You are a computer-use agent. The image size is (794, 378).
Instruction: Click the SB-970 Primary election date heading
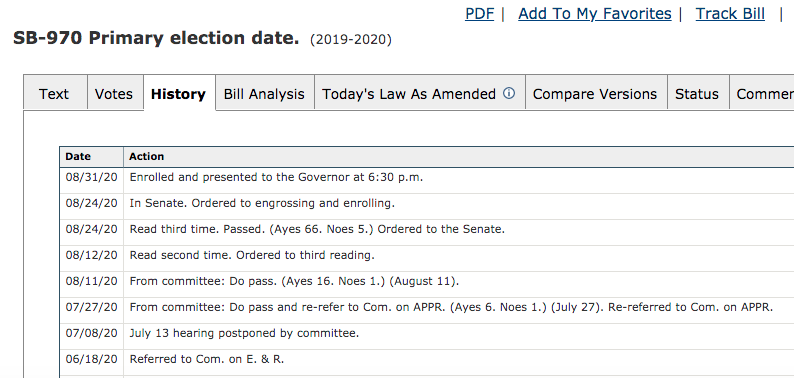point(156,39)
